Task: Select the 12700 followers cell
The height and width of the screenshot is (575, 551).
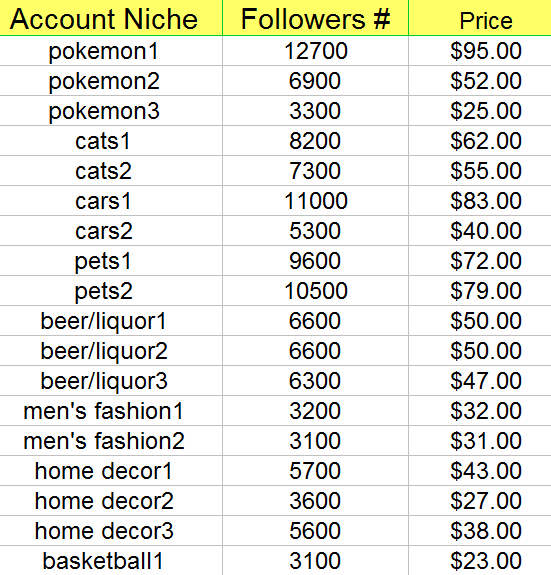Action: coord(315,51)
